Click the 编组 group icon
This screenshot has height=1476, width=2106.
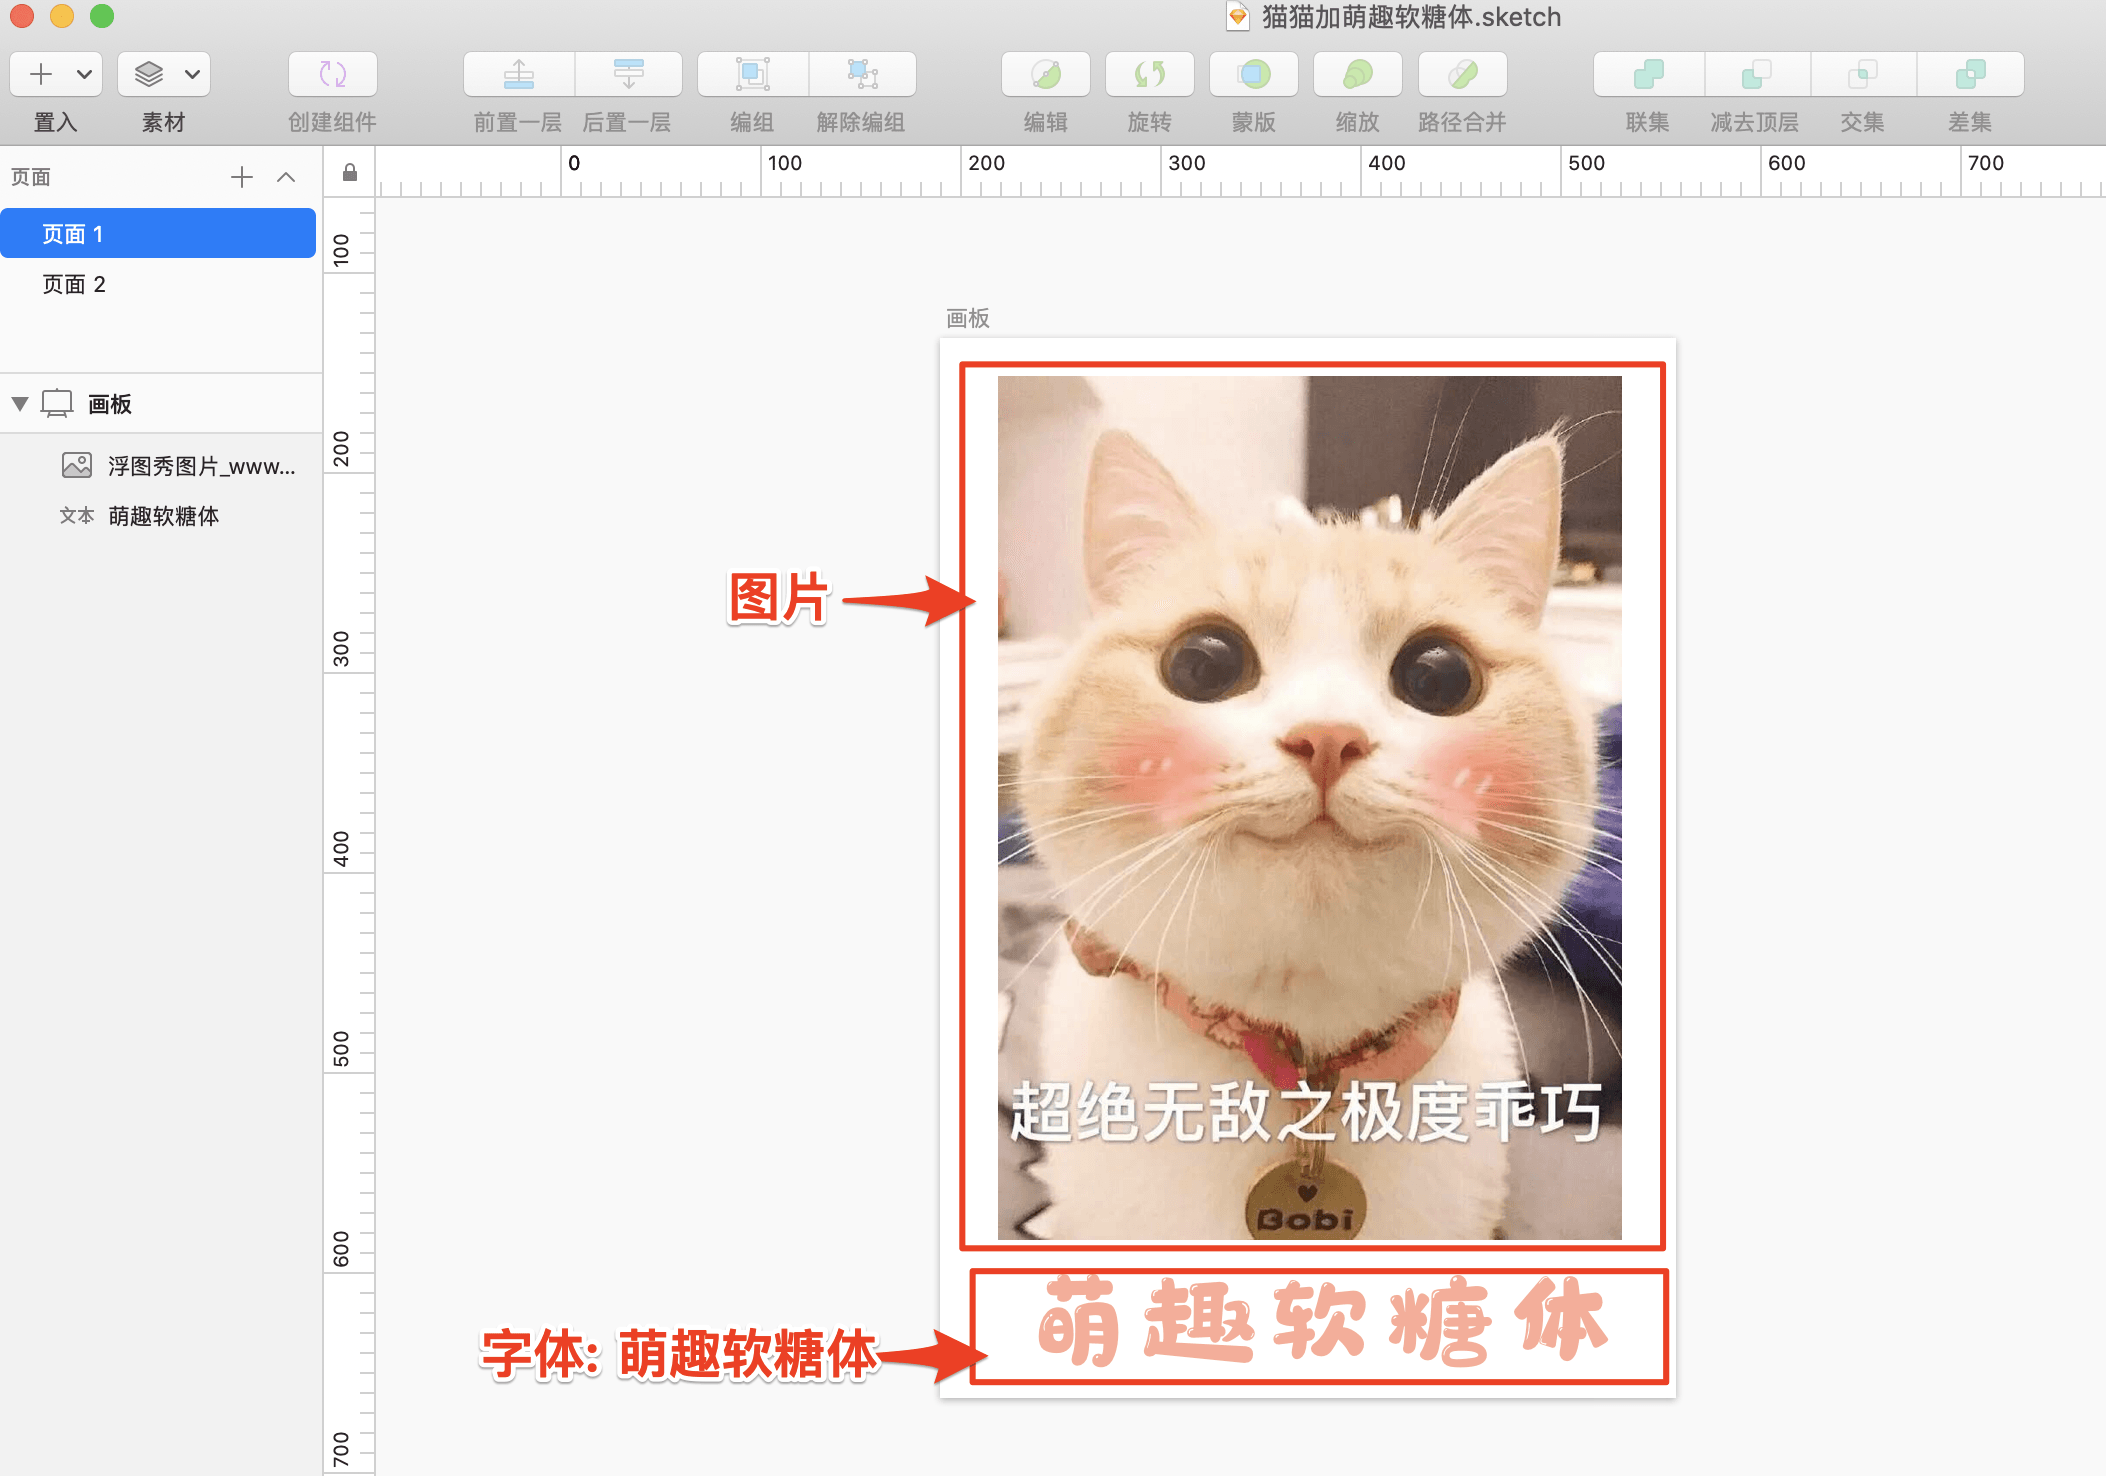[752, 74]
